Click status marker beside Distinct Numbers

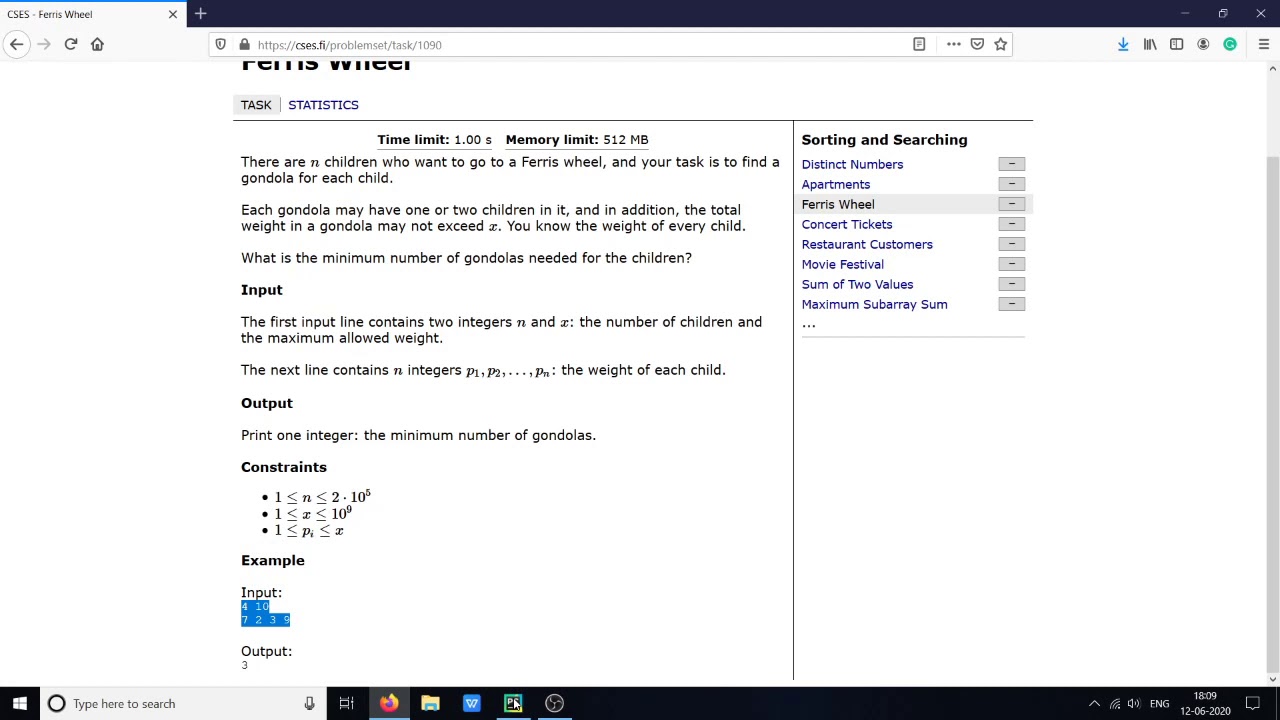[1011, 164]
